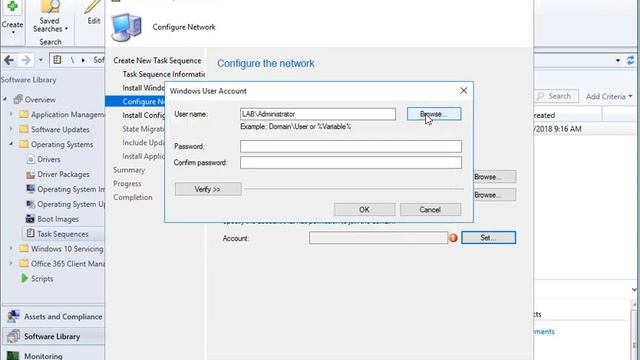Navigate forward with the right arrow
Screen dimensions: 640x360
(26, 60)
